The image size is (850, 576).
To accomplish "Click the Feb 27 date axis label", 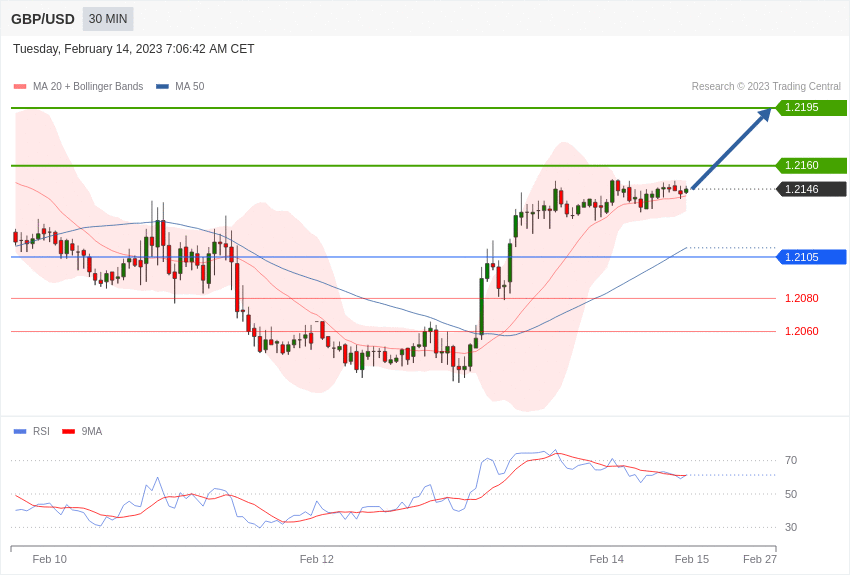I will (x=760, y=559).
